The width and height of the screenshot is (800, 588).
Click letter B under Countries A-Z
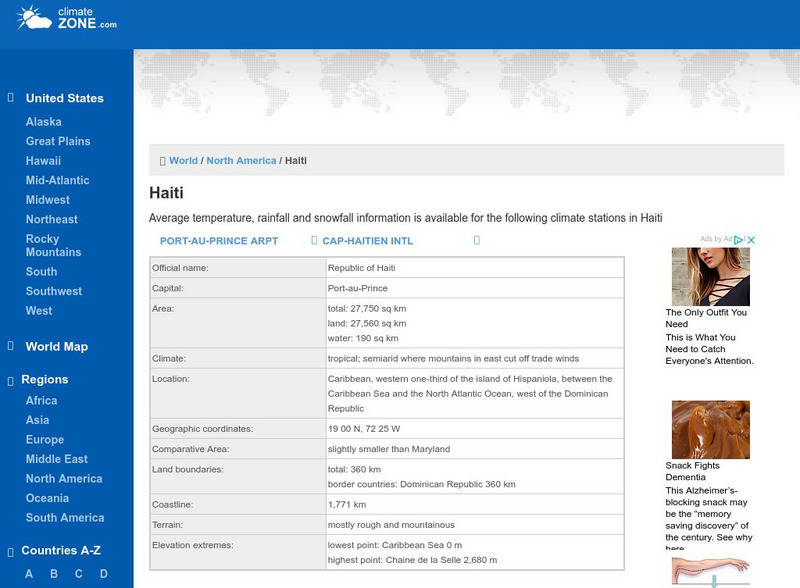click(53, 574)
